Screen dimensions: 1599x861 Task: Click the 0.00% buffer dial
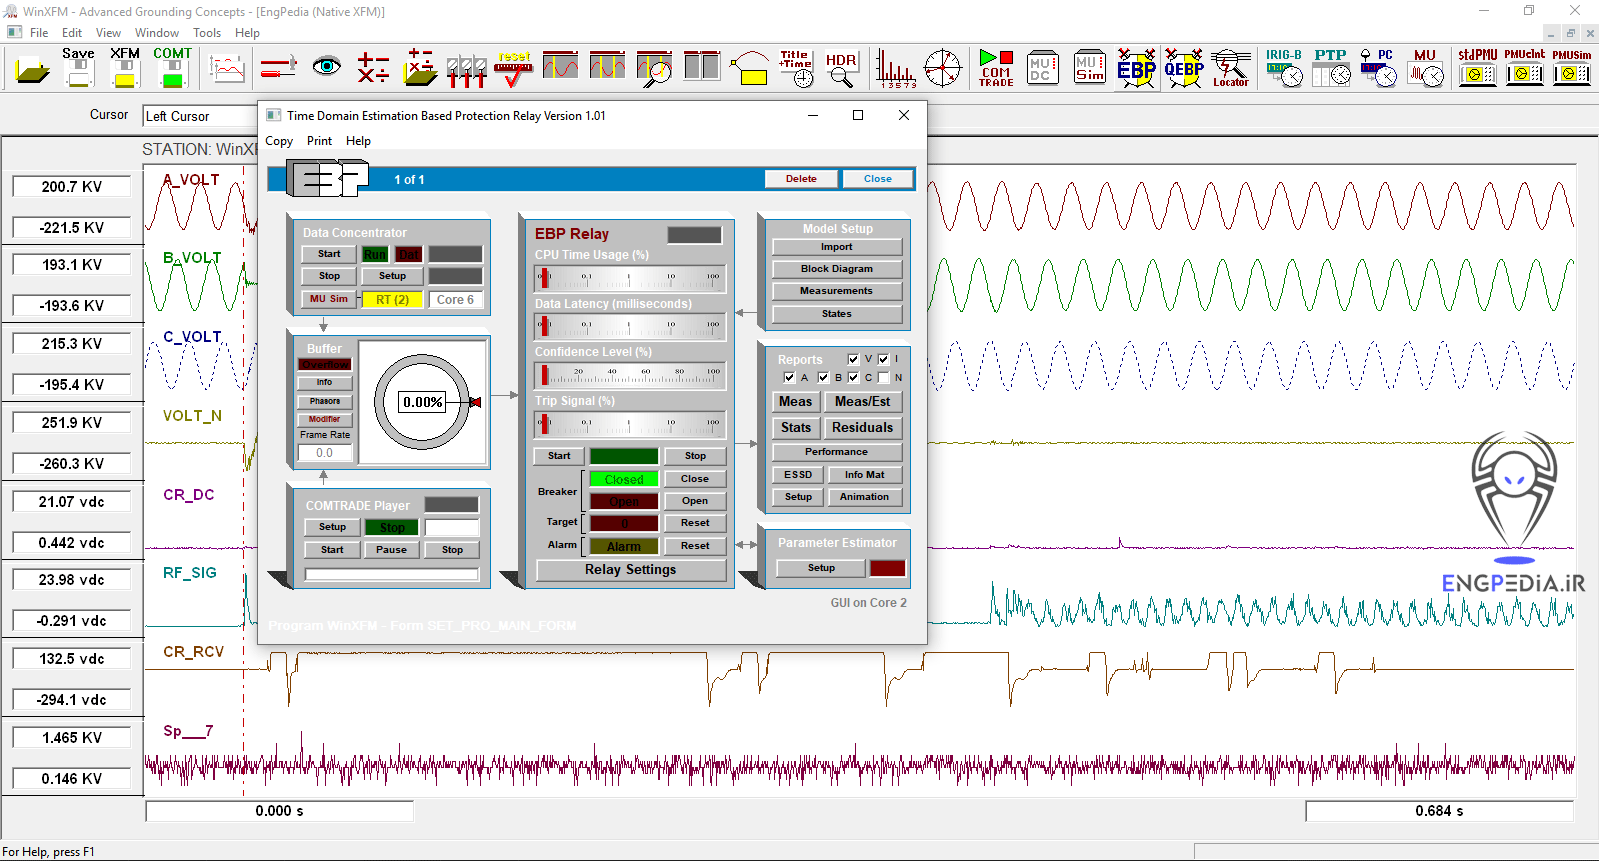[x=423, y=402]
